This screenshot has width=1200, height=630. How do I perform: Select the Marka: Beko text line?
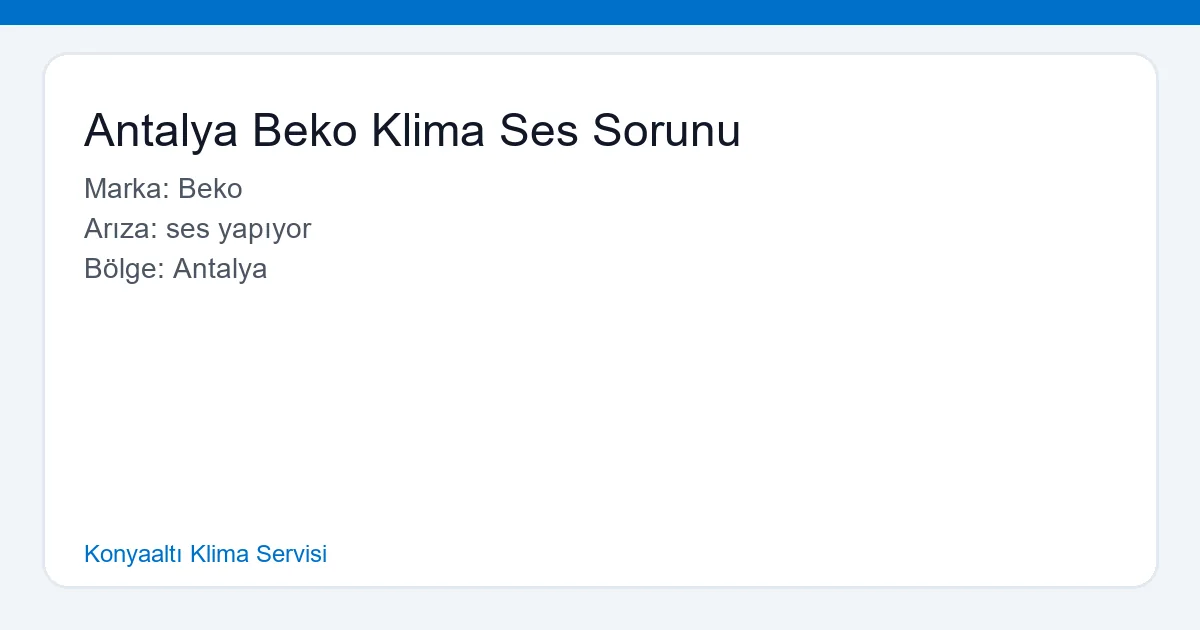(x=163, y=189)
